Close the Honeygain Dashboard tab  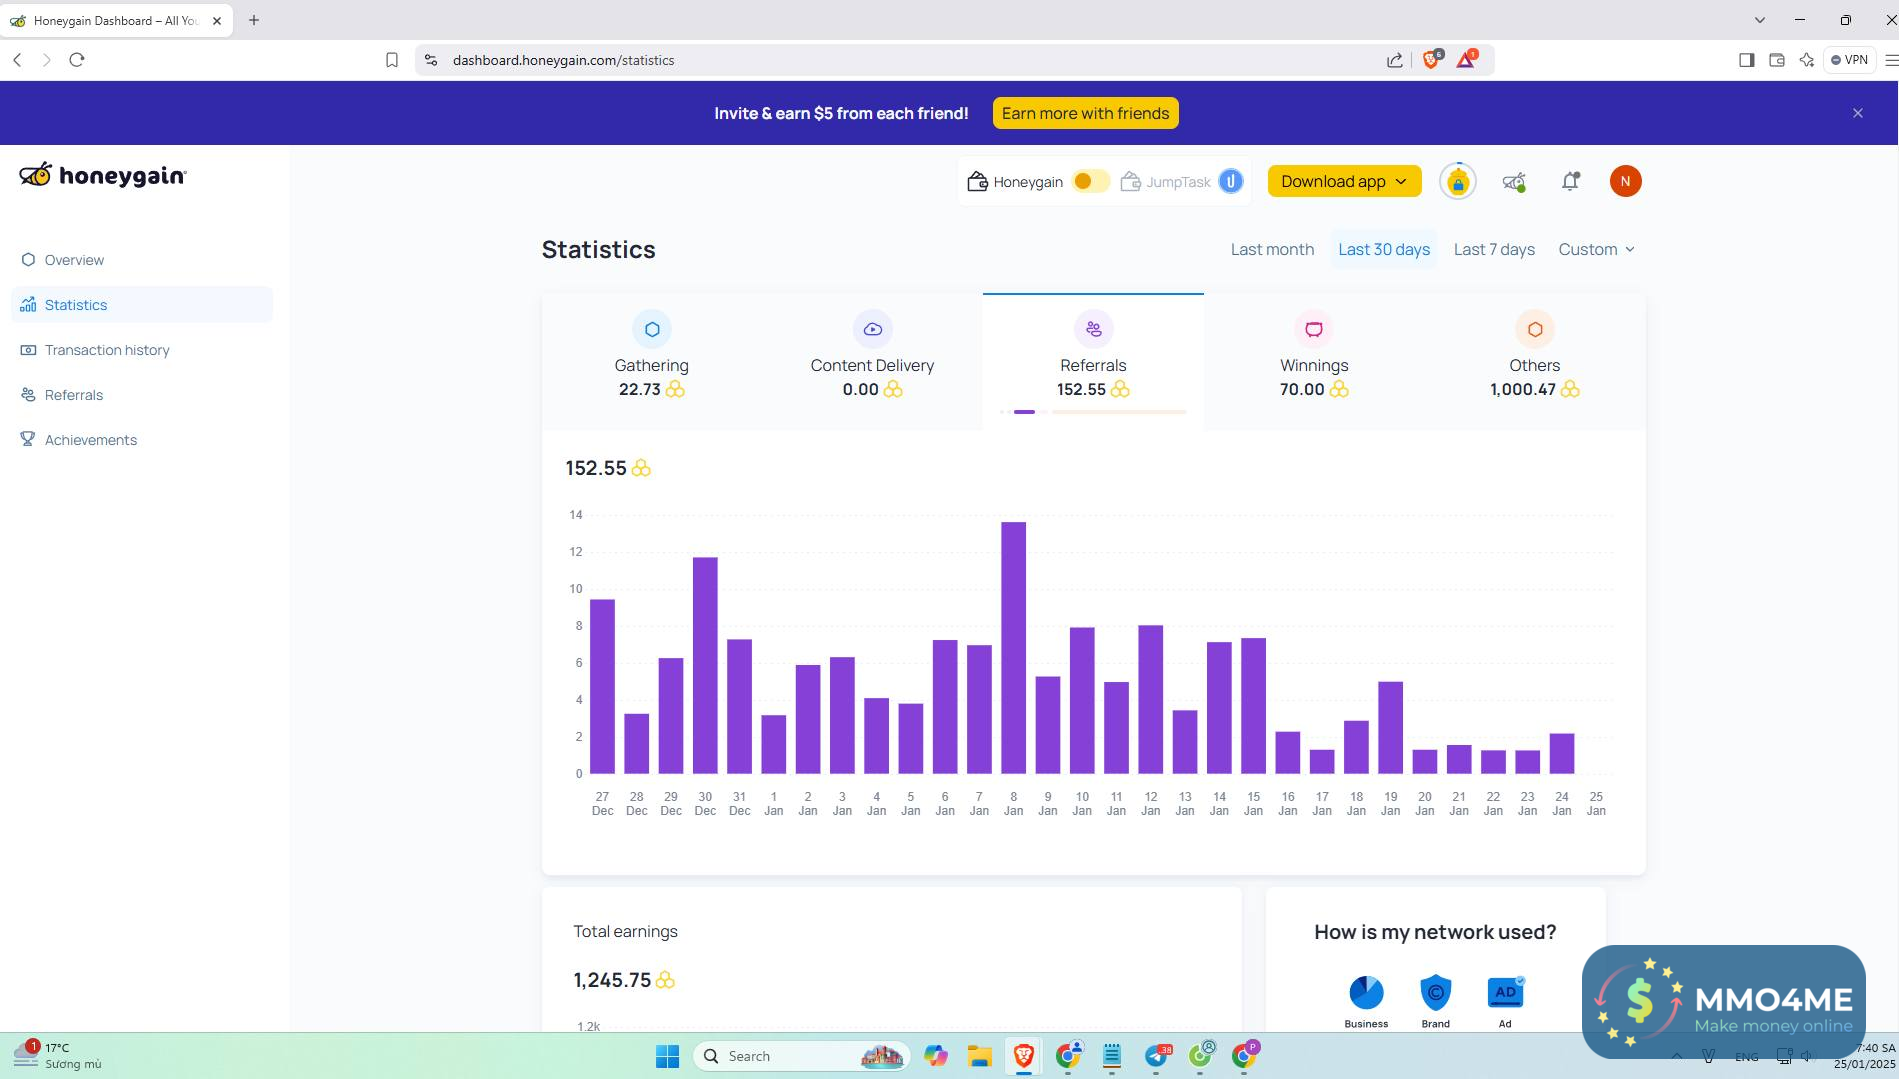pyautogui.click(x=217, y=20)
